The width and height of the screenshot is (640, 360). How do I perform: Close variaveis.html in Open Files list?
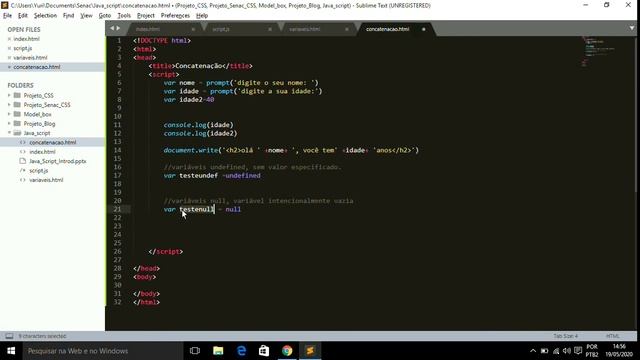tap(9, 58)
